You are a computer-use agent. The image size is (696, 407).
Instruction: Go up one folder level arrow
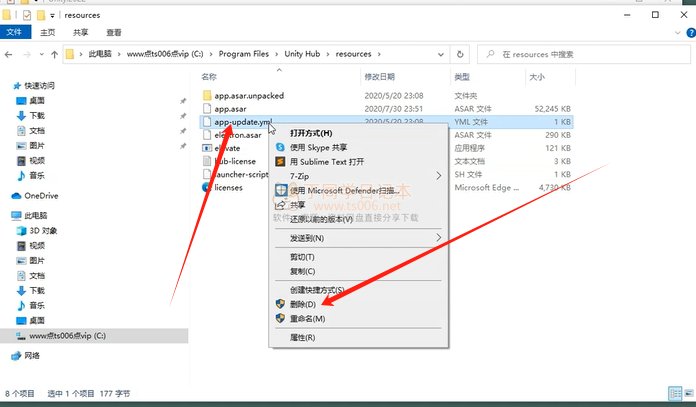point(54,54)
